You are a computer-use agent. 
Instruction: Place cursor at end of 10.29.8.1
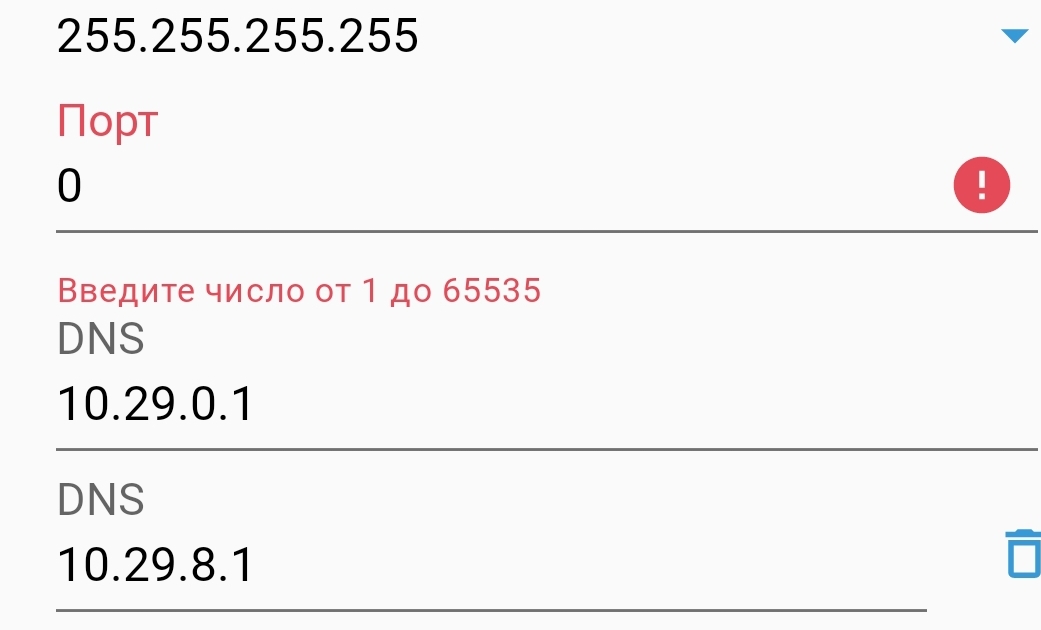254,565
